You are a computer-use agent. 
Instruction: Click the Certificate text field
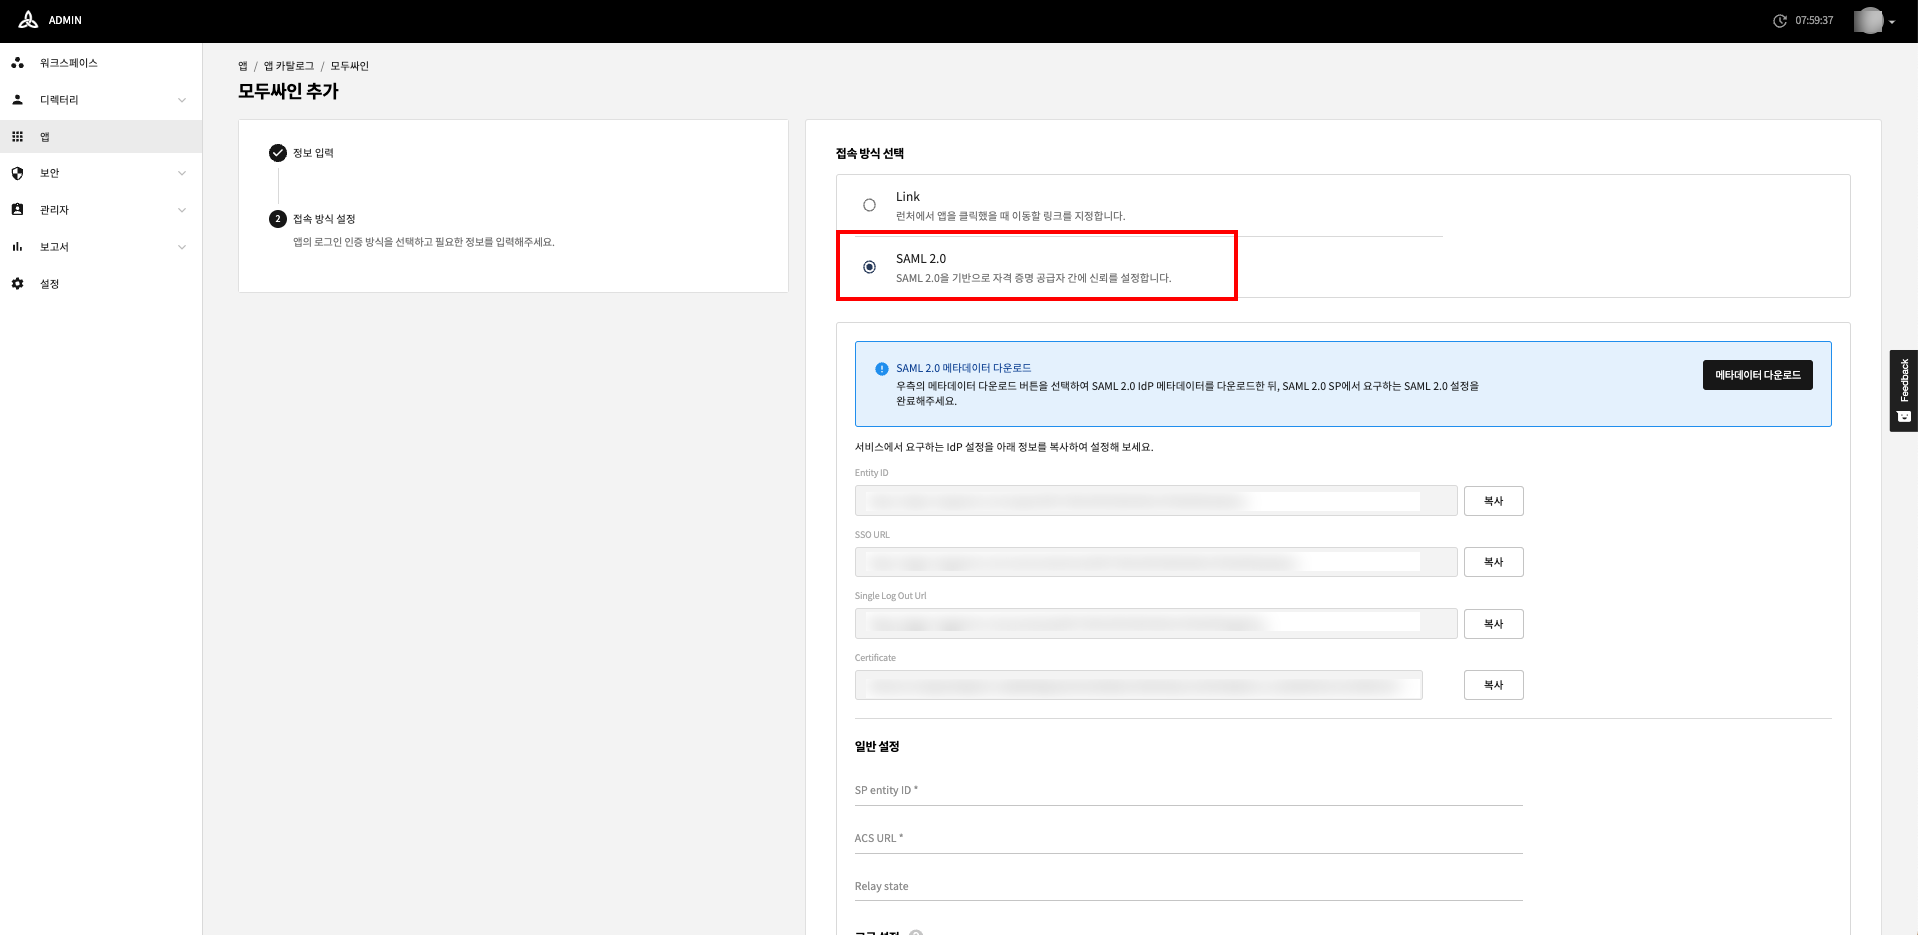(x=1138, y=685)
